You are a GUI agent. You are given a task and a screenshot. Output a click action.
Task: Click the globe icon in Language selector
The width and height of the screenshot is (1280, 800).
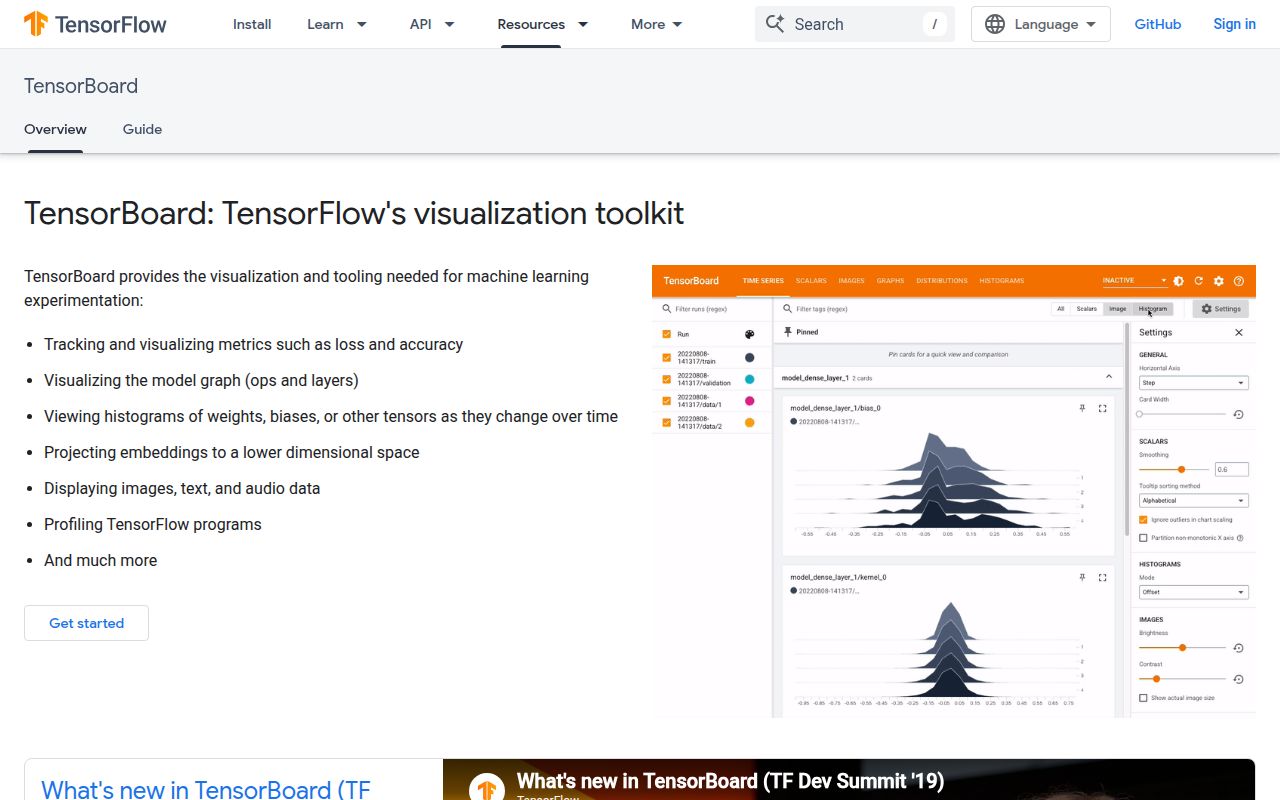point(995,24)
